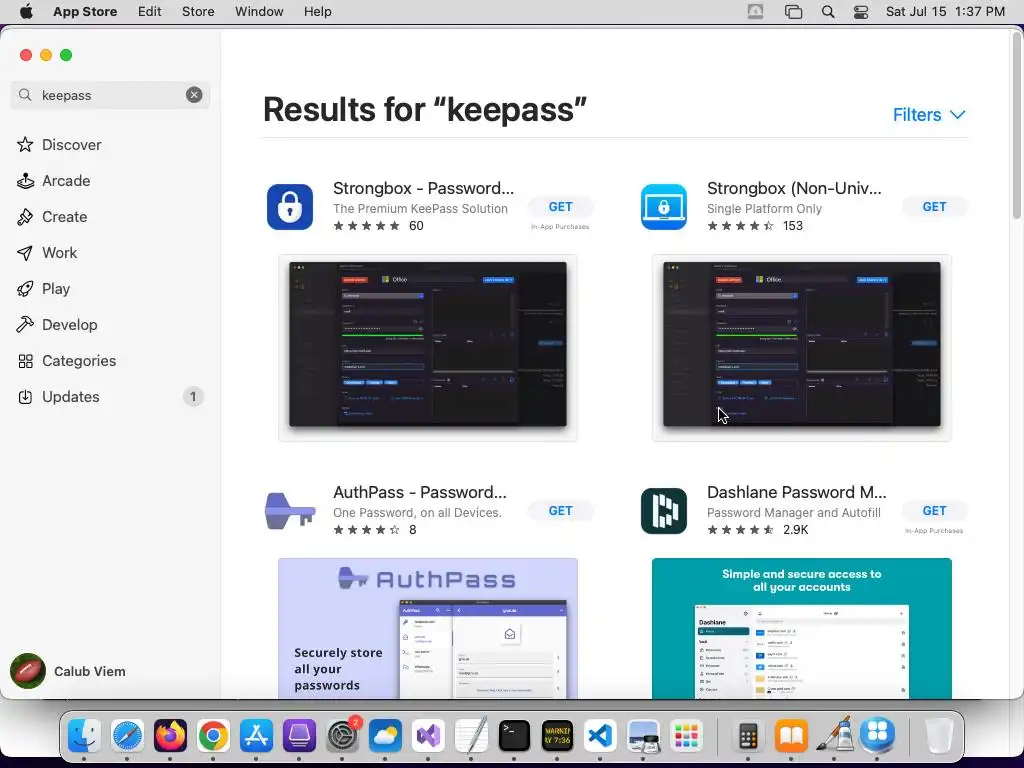Image resolution: width=1024 pixels, height=768 pixels.
Task: Click the Strongbox 60 ratings stars
Action: [x=366, y=226]
